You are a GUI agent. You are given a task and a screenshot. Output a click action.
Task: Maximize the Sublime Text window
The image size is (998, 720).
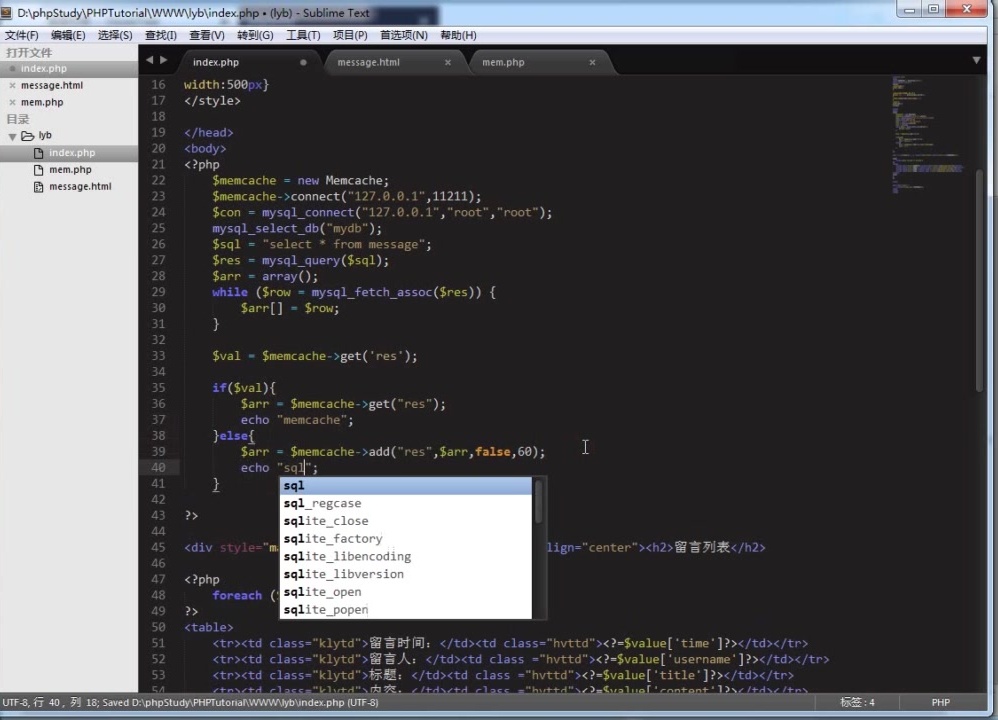934,9
